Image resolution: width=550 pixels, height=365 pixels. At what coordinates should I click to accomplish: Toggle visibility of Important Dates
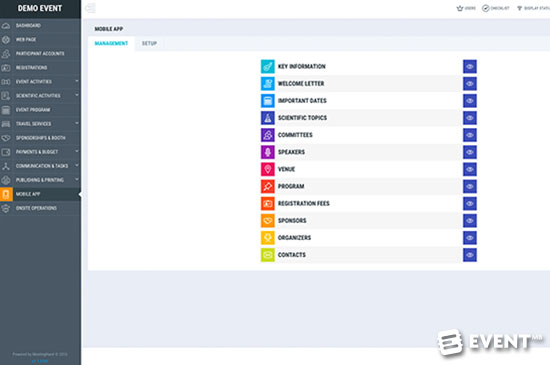point(470,101)
